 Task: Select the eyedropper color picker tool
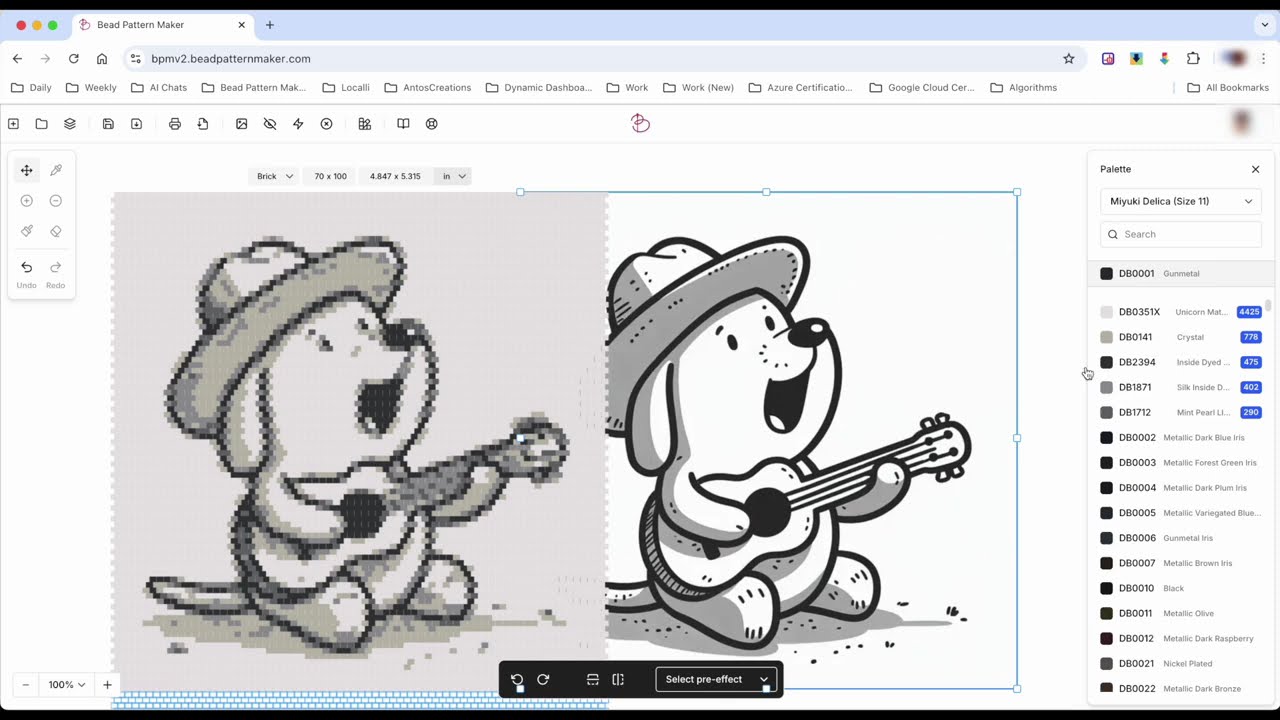click(56, 170)
